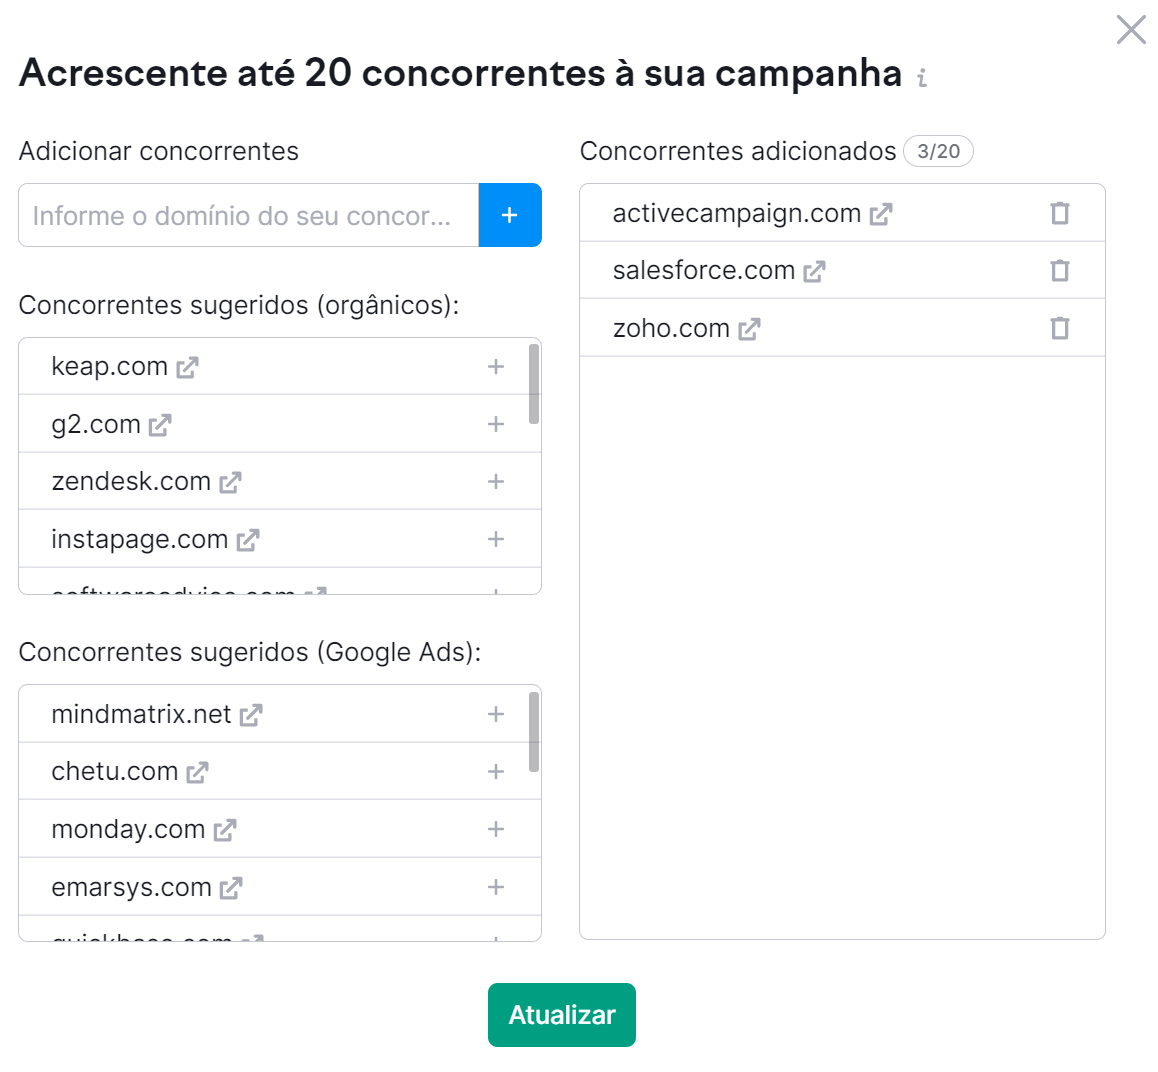Screen dimensions: 1158x1072
Task: Add g2.com to added competitors
Action: click(x=495, y=424)
